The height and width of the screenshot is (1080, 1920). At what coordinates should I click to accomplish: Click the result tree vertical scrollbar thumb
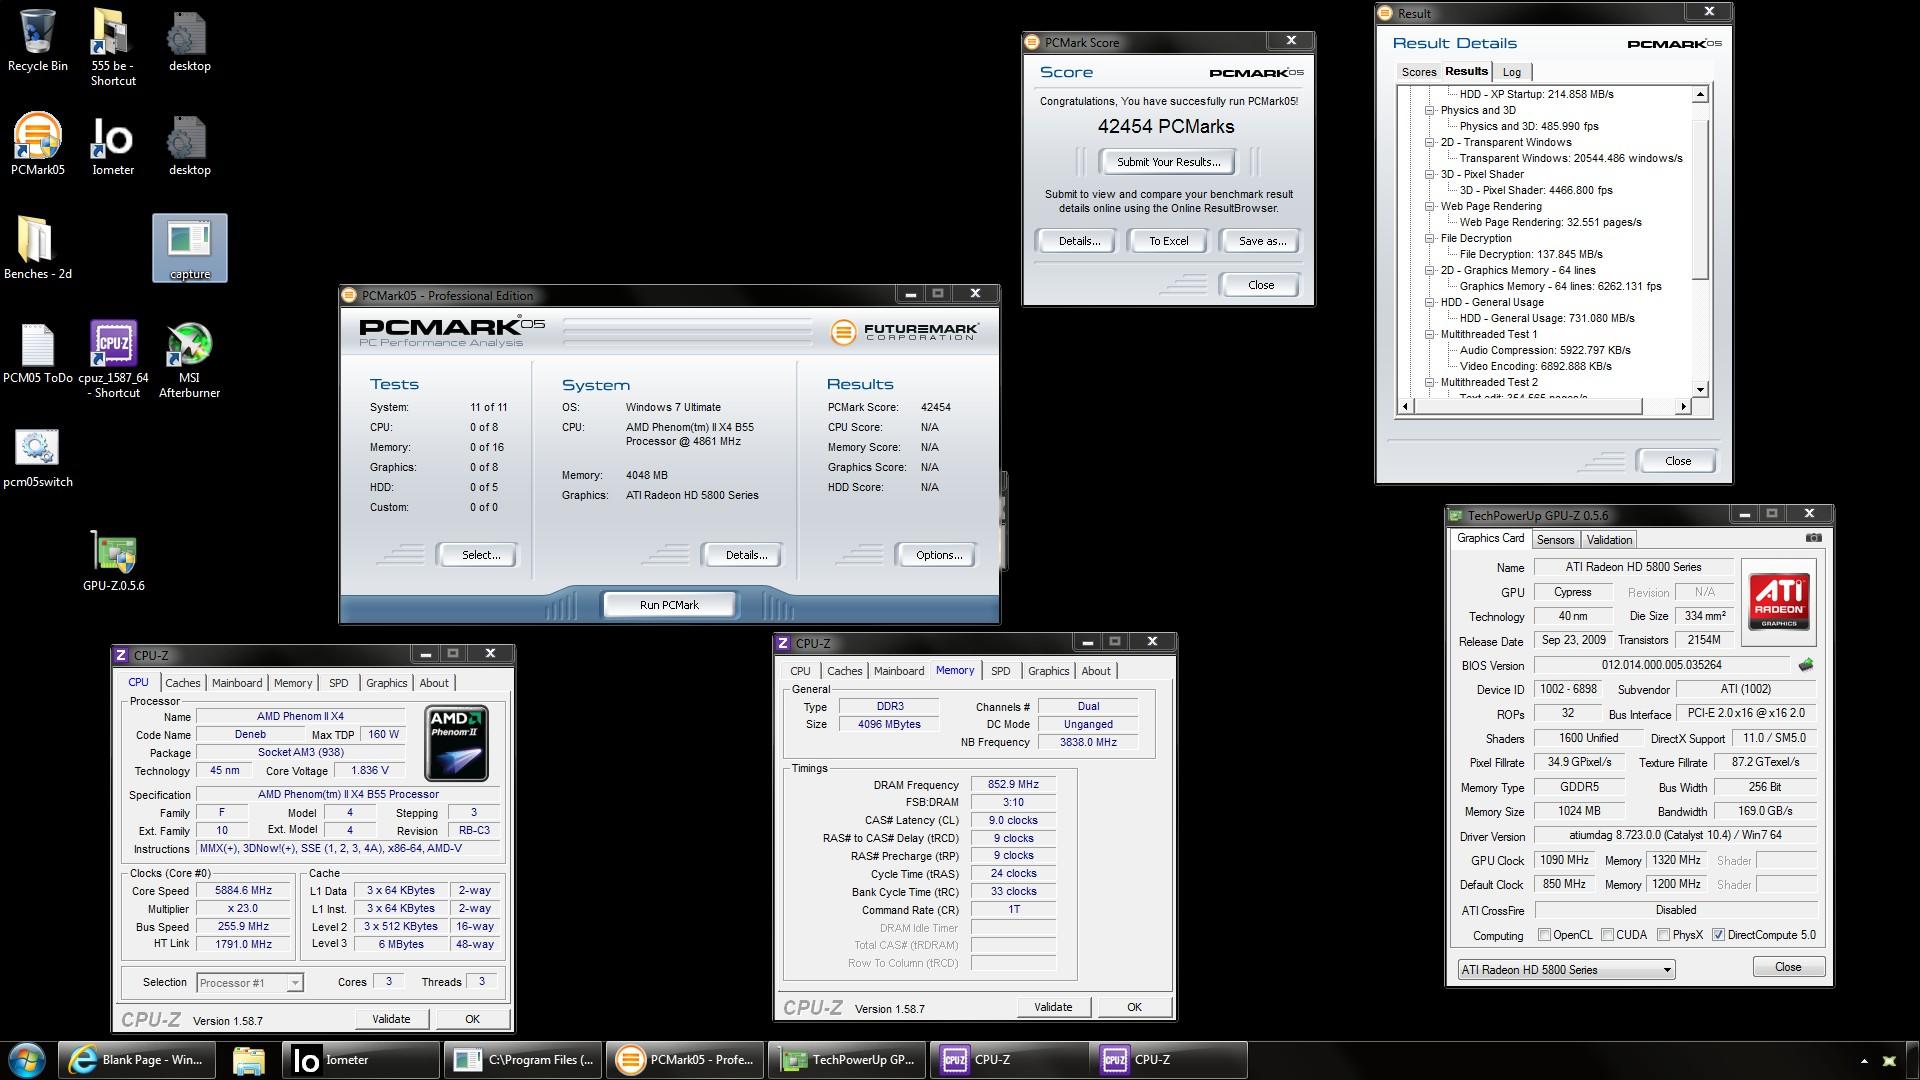point(1700,198)
